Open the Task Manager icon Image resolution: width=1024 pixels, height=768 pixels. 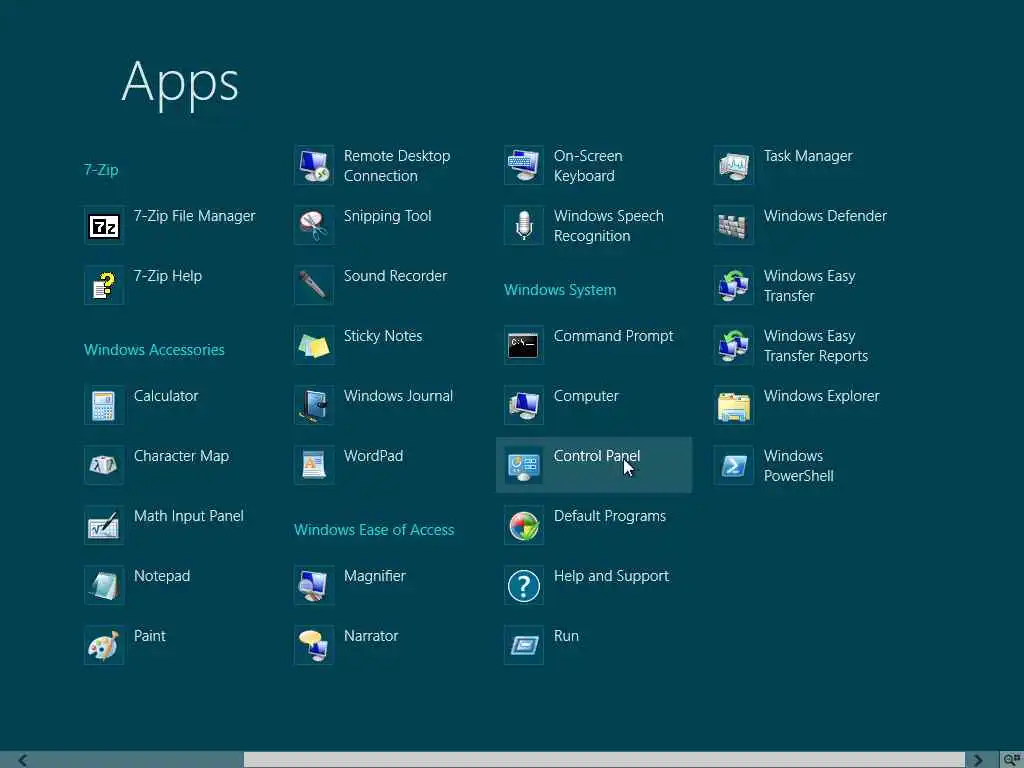(x=734, y=166)
